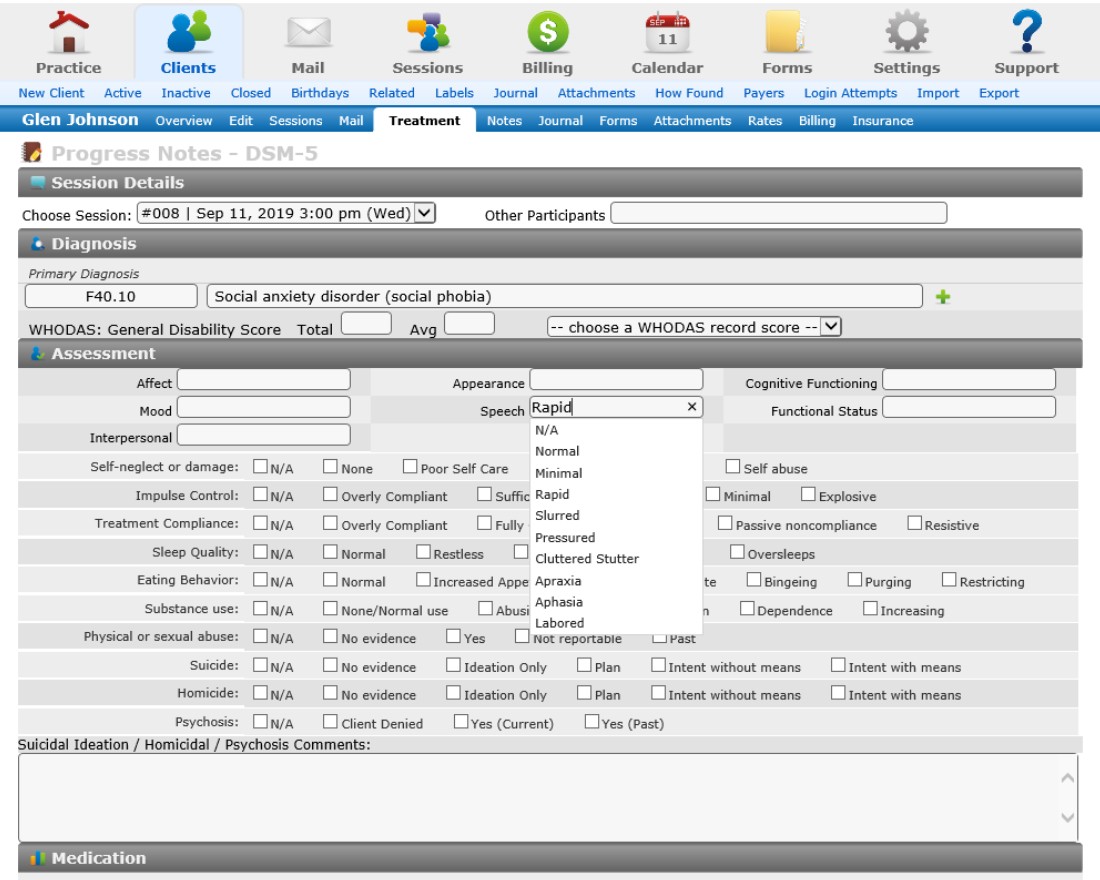This screenshot has width=1100, height=880.
Task: Switch to client Rates tab
Action: pos(765,121)
